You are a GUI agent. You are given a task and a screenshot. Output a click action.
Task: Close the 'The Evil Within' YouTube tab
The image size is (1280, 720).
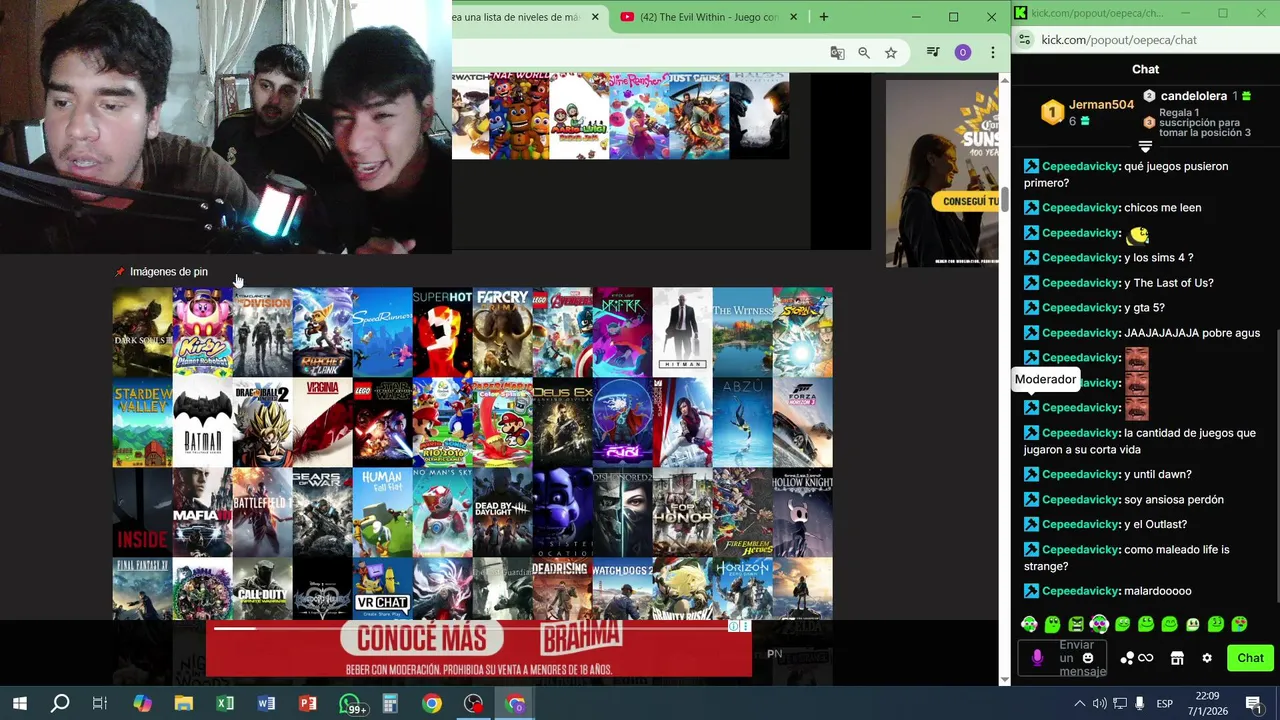[795, 17]
